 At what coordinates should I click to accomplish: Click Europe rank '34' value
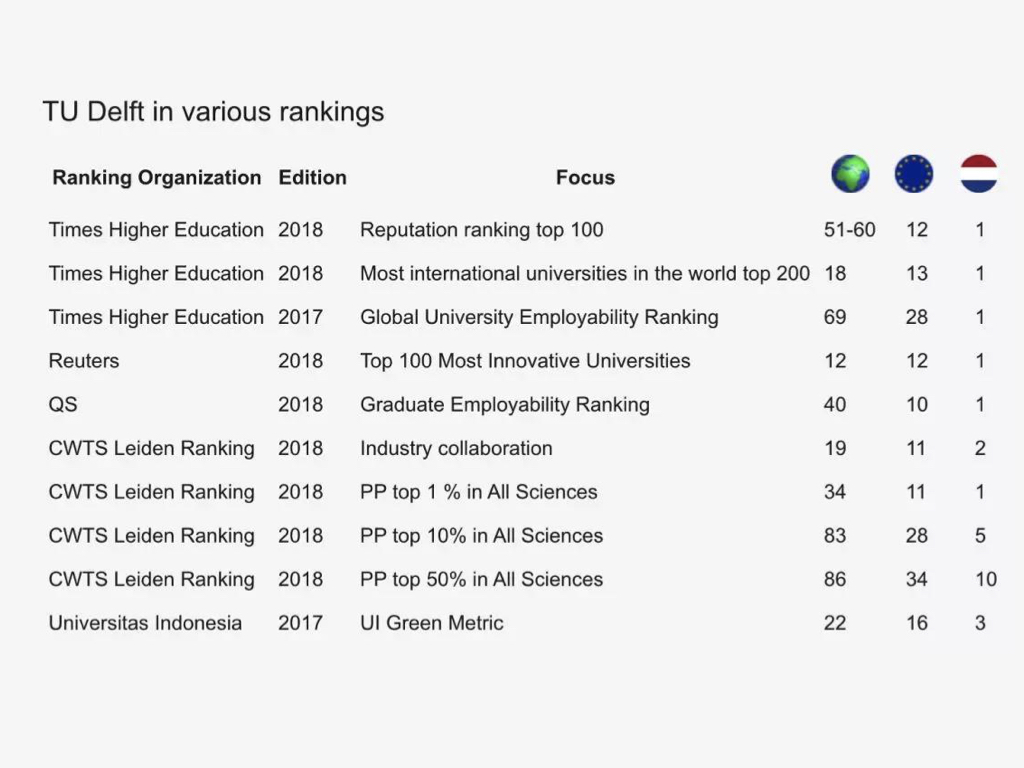[916, 580]
